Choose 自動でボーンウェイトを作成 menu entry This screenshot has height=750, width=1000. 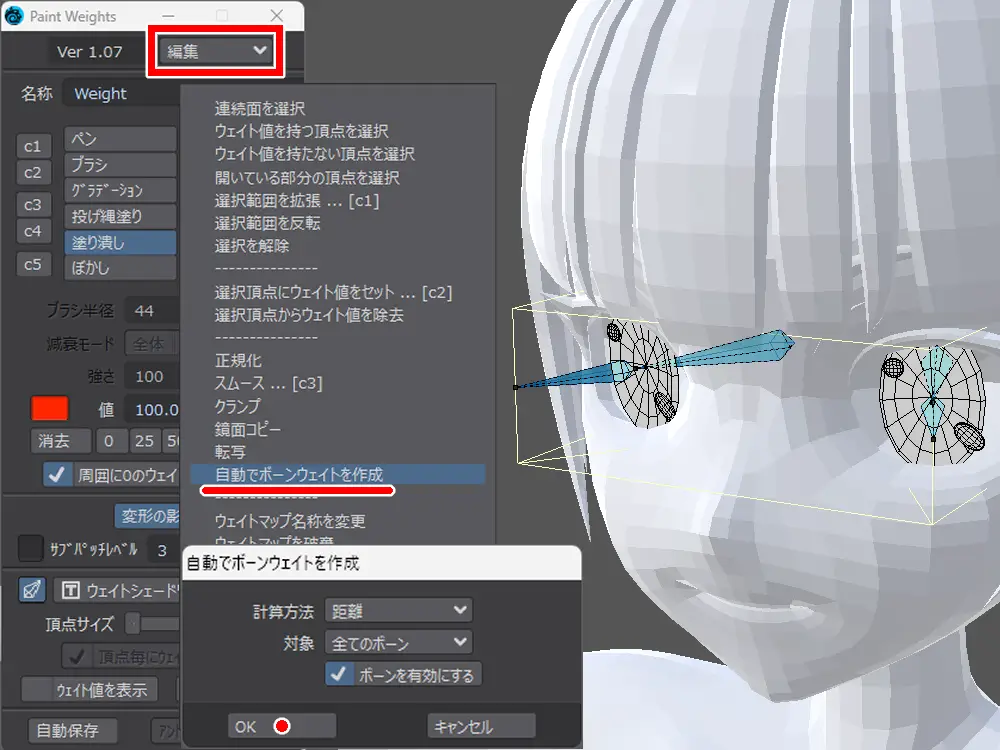point(299,474)
